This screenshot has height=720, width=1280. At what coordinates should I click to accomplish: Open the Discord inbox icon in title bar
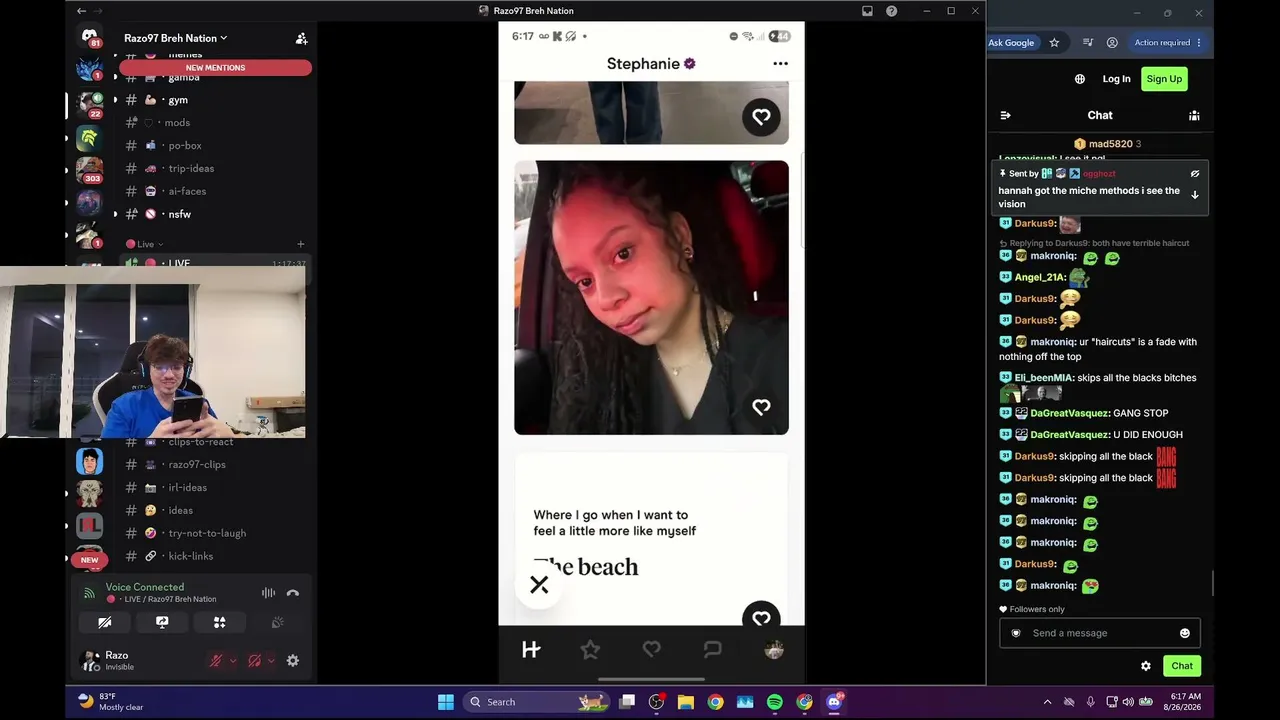click(x=867, y=11)
